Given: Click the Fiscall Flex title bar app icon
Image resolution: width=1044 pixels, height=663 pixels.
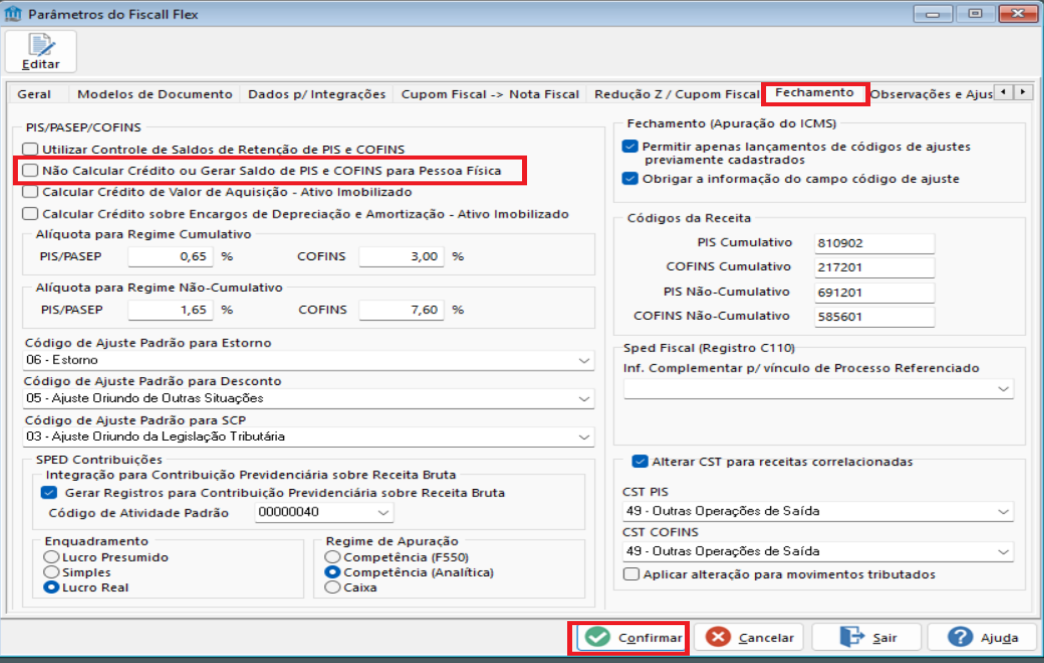Looking at the screenshot, I should point(13,13).
